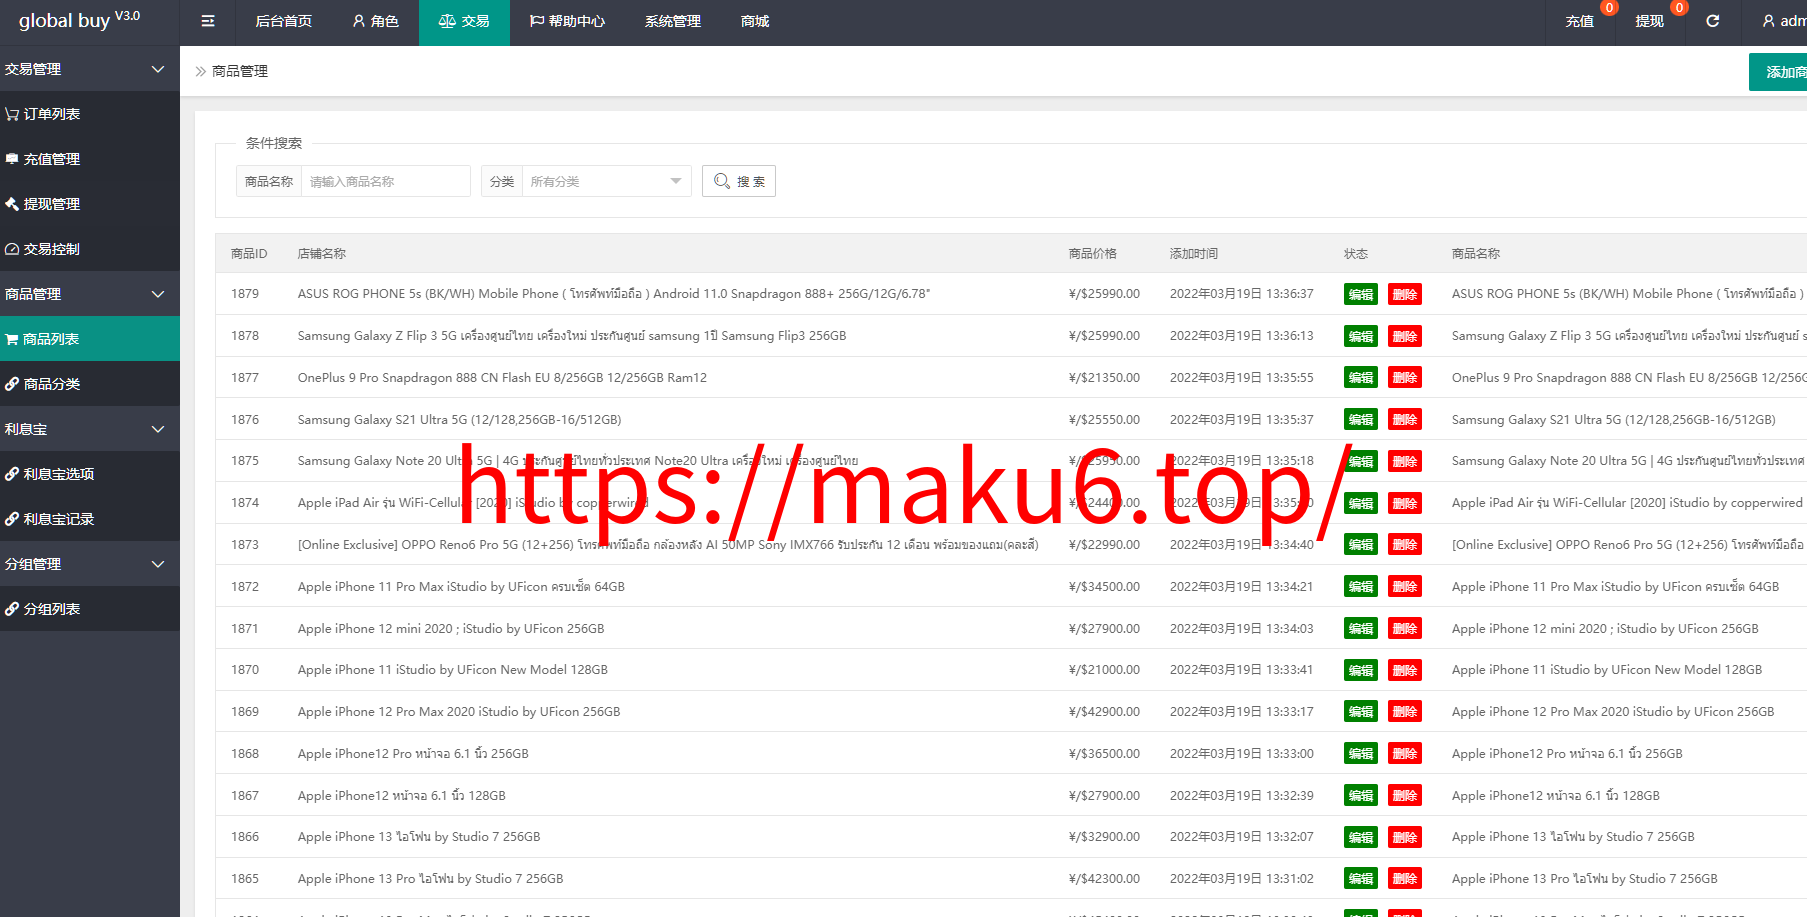Screen dimensions: 1807x917
Task: Open 提现 notifications in the top bar
Action: pyautogui.click(x=1650, y=21)
